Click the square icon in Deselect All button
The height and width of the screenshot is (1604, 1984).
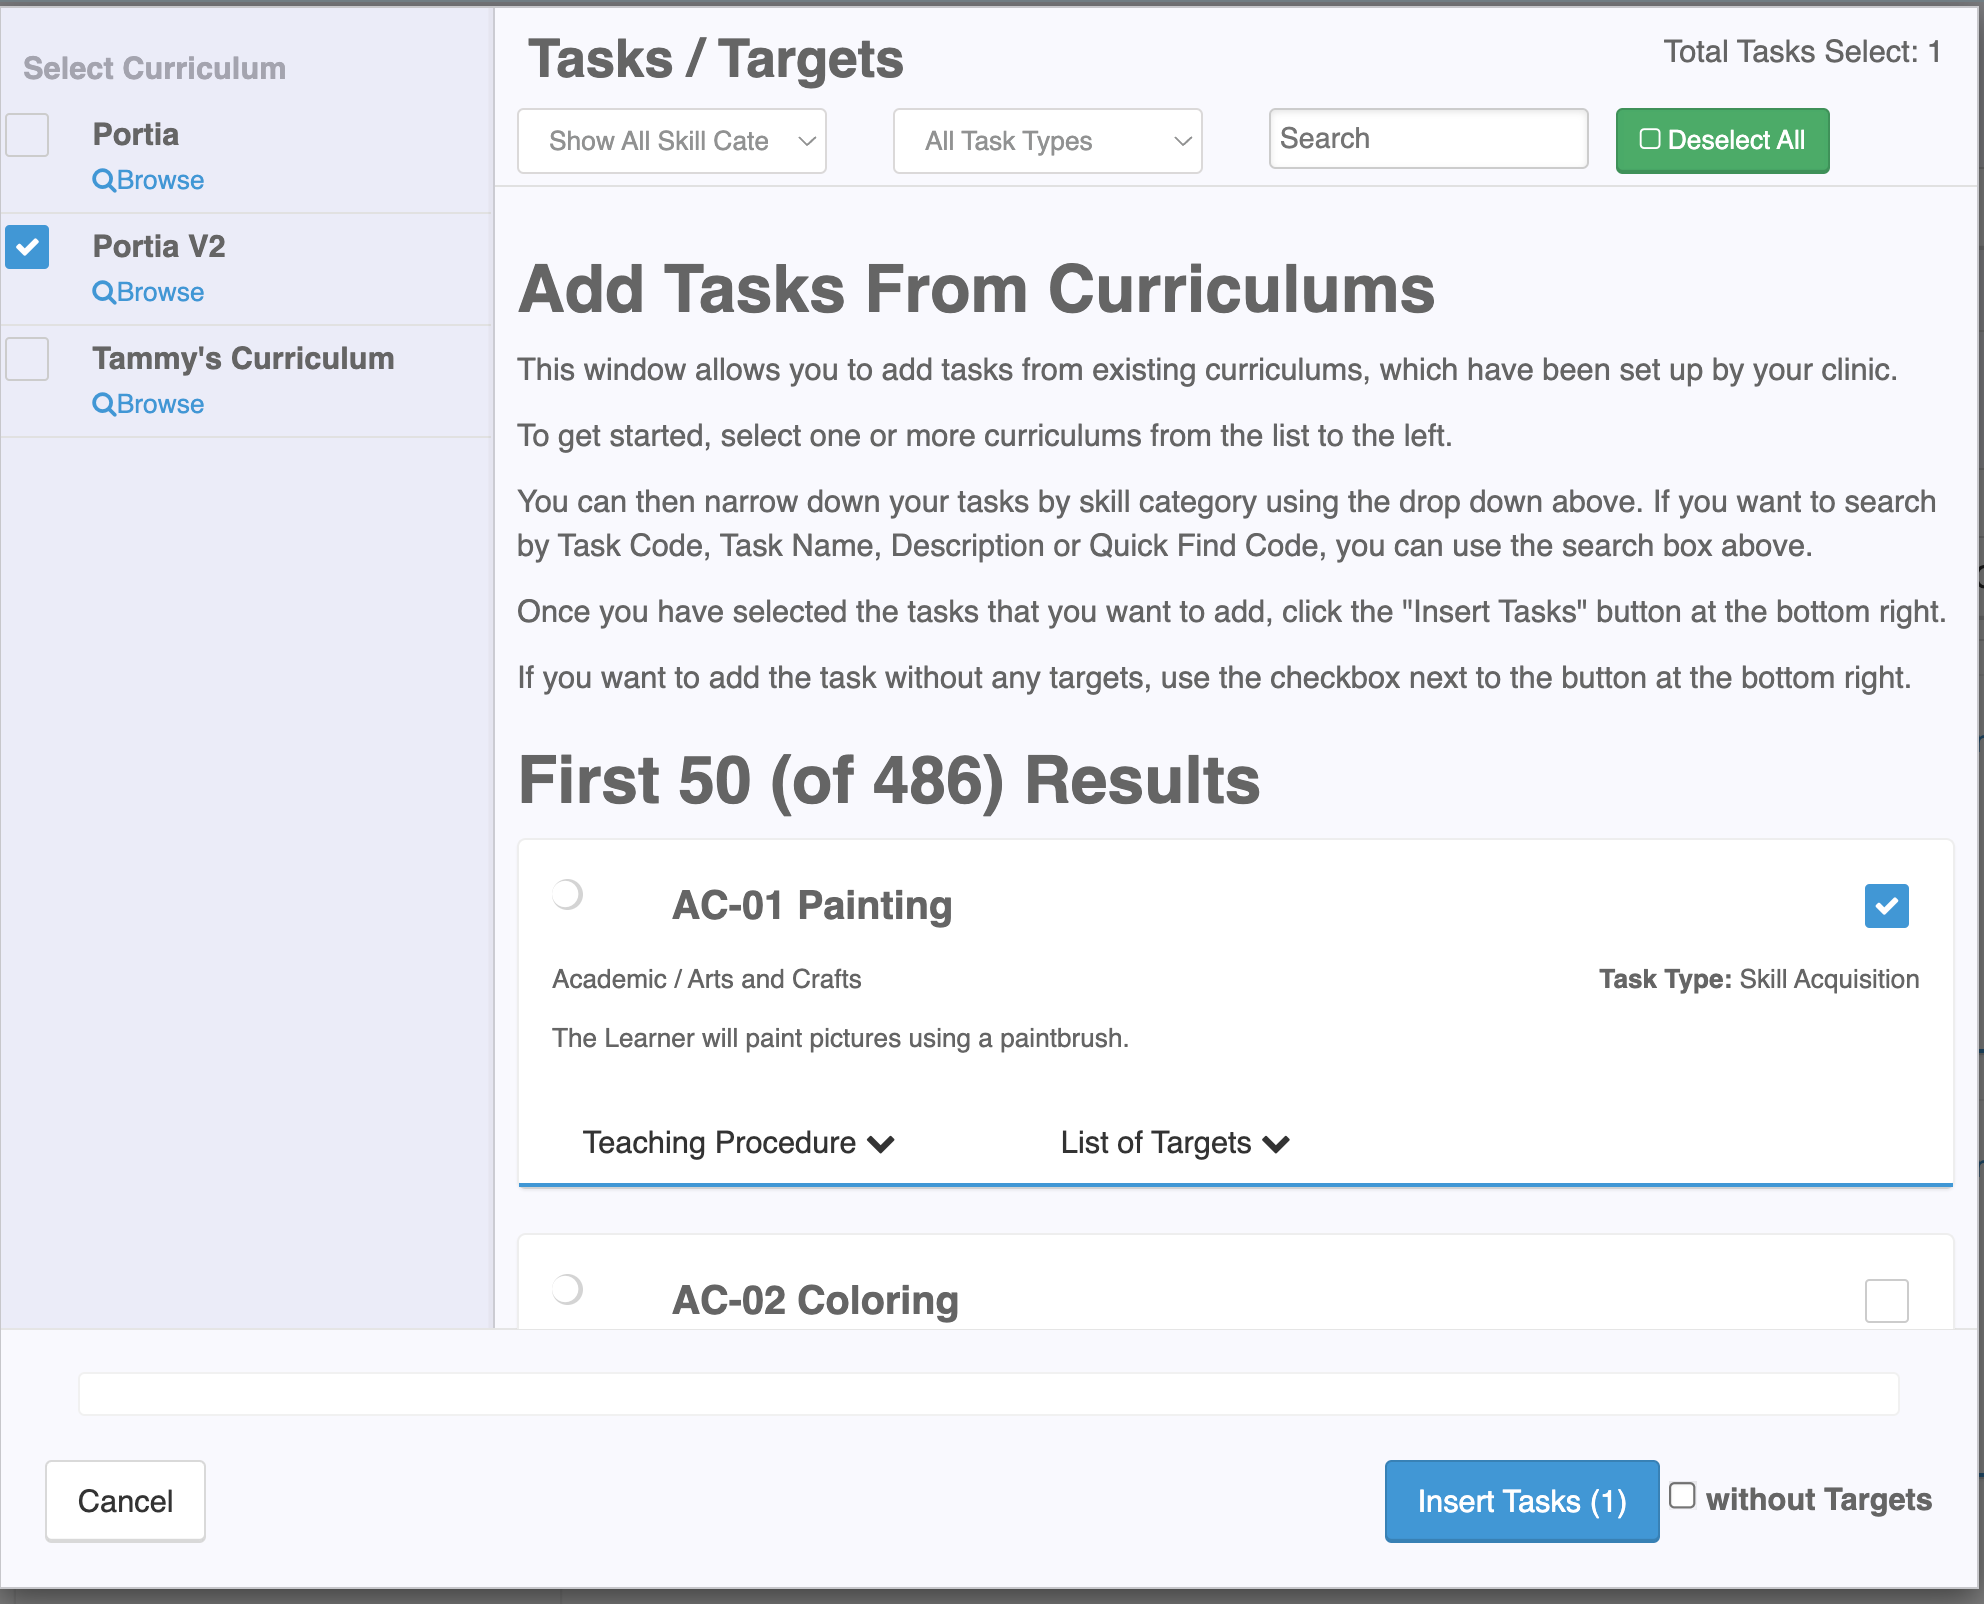pos(1649,140)
